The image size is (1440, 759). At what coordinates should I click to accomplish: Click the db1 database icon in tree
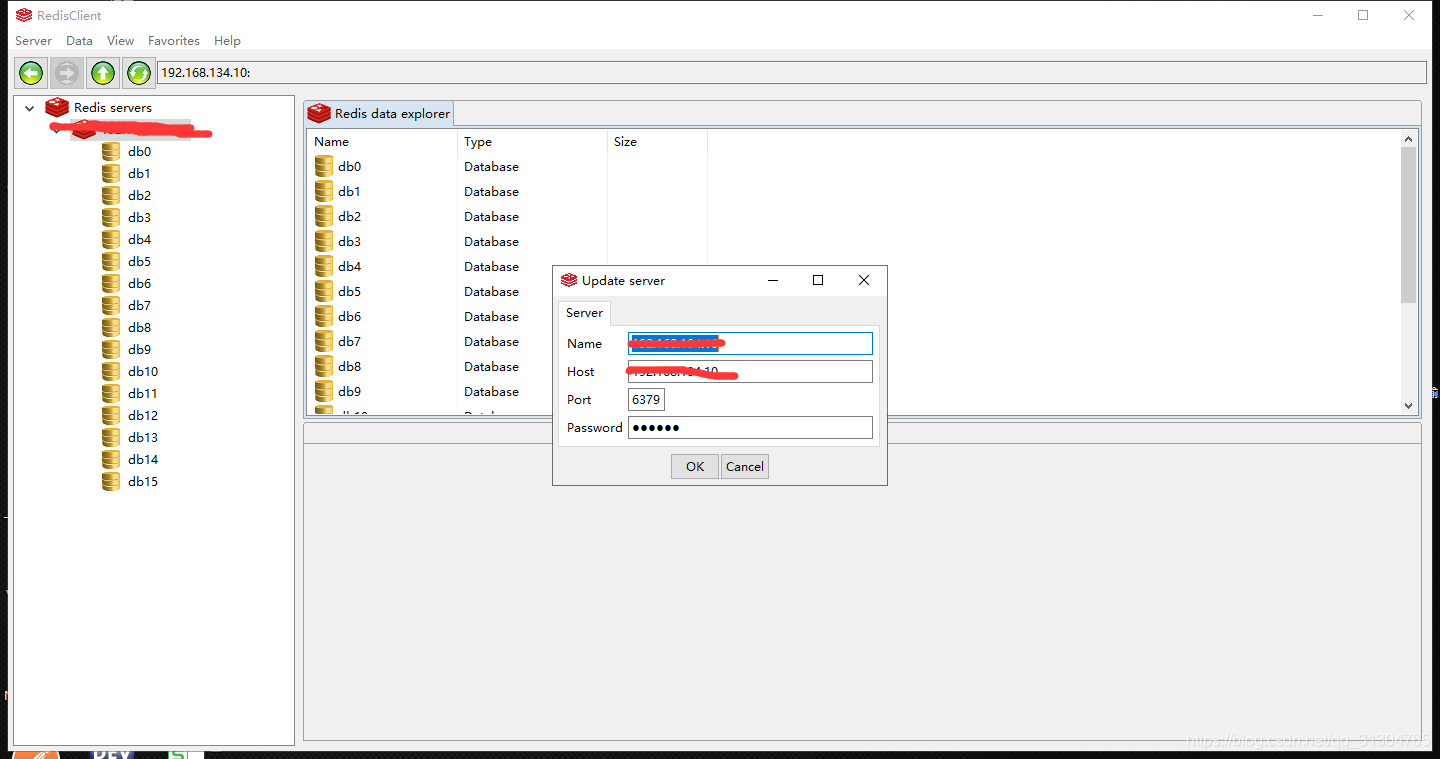[x=111, y=173]
